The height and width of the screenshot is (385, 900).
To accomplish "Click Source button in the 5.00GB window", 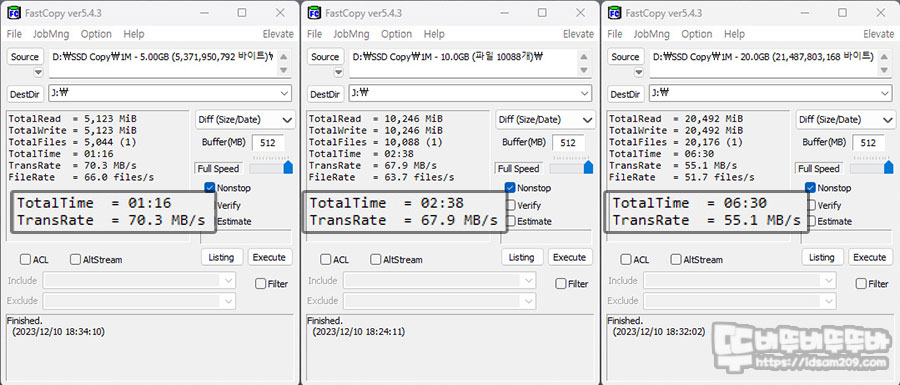I will (x=25, y=57).
